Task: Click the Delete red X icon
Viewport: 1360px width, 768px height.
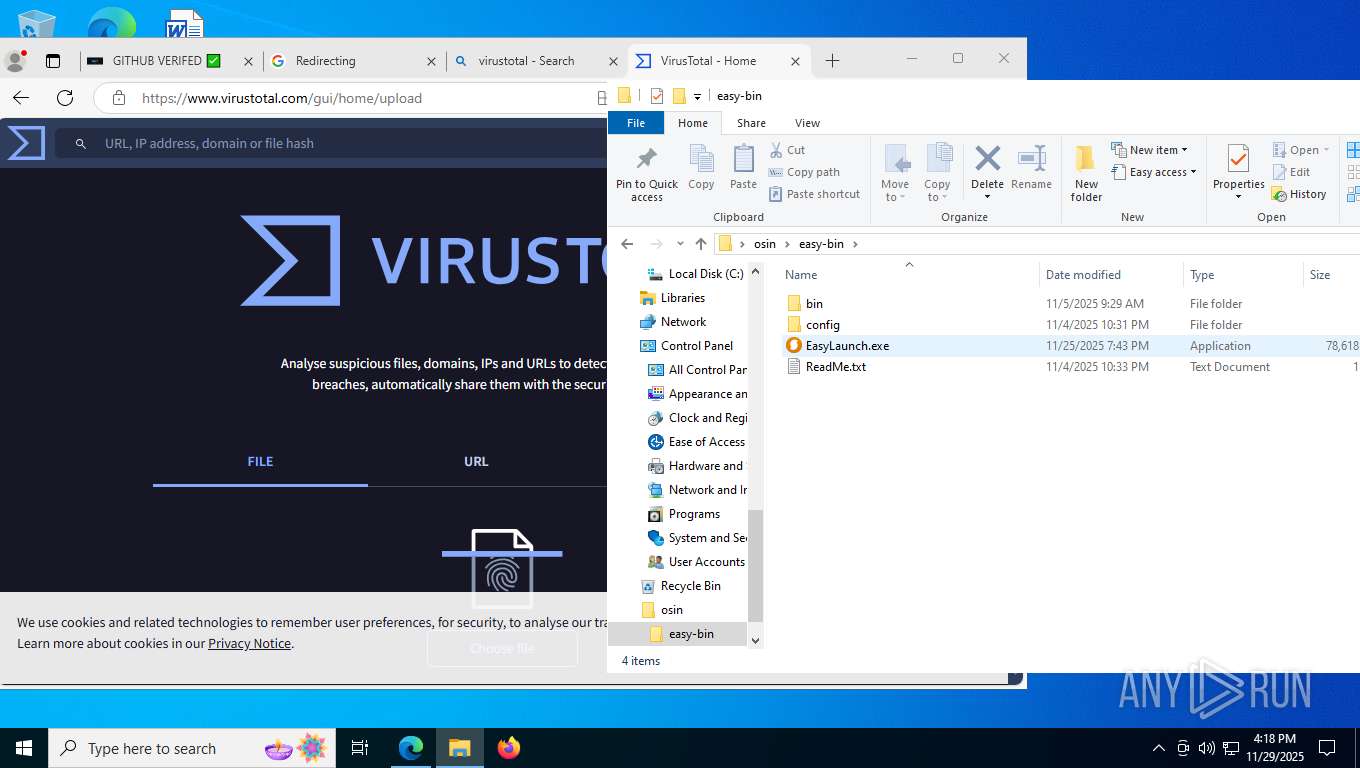Action: point(987,158)
